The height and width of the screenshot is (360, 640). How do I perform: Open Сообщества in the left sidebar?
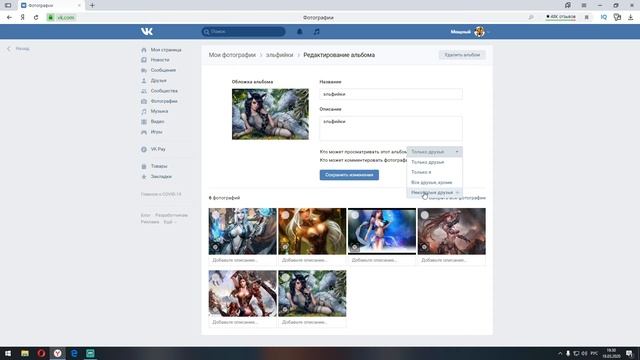(164, 91)
